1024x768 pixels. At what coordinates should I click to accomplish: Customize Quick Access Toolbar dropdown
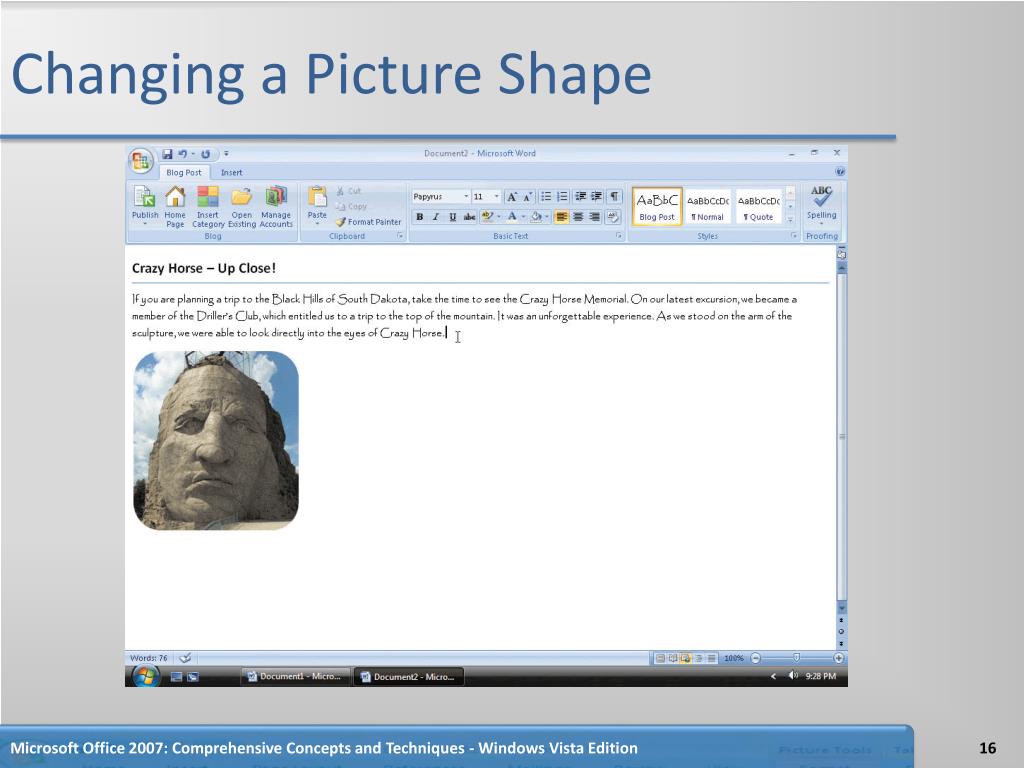pyautogui.click(x=226, y=154)
